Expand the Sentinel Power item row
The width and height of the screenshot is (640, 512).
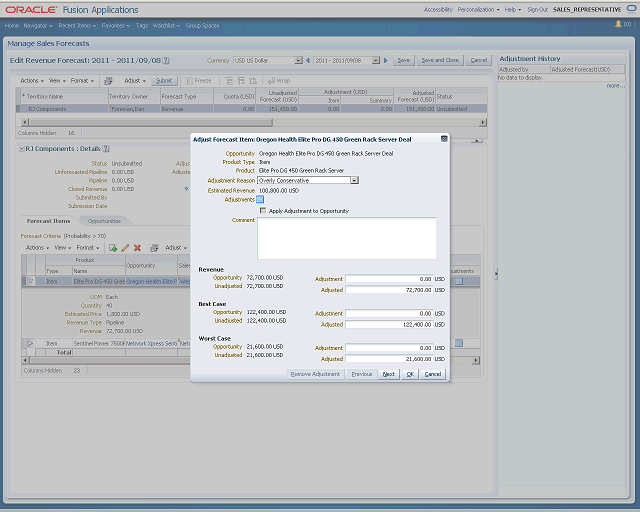pyautogui.click(x=31, y=343)
